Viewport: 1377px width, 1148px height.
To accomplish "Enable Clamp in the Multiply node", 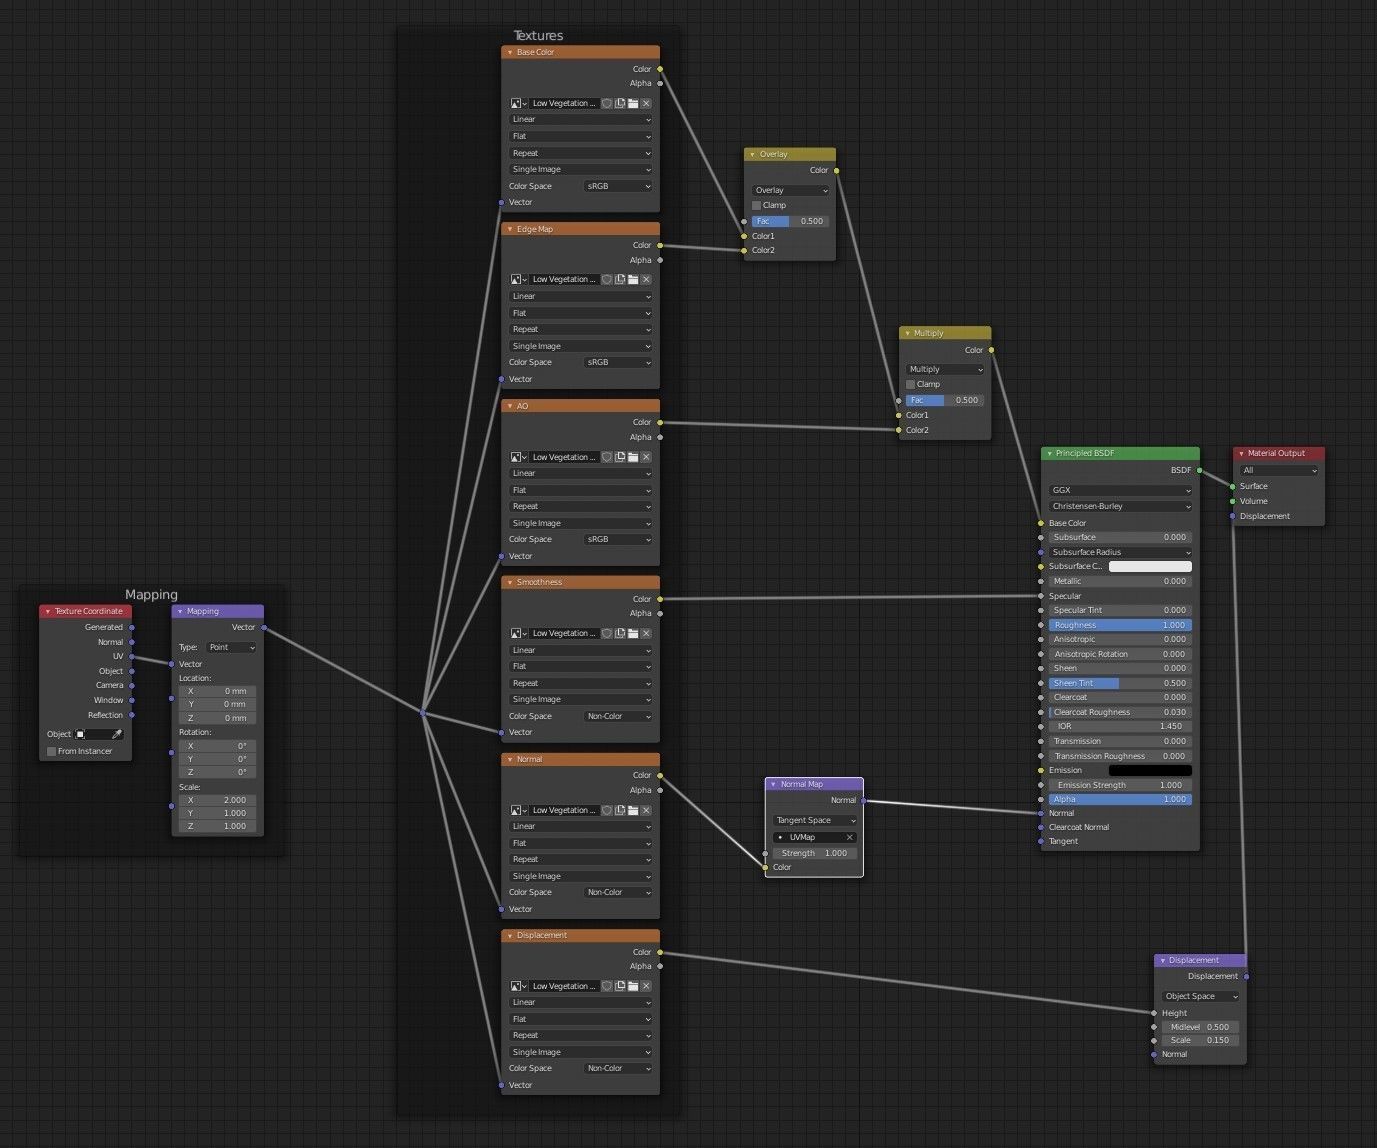I will [911, 384].
